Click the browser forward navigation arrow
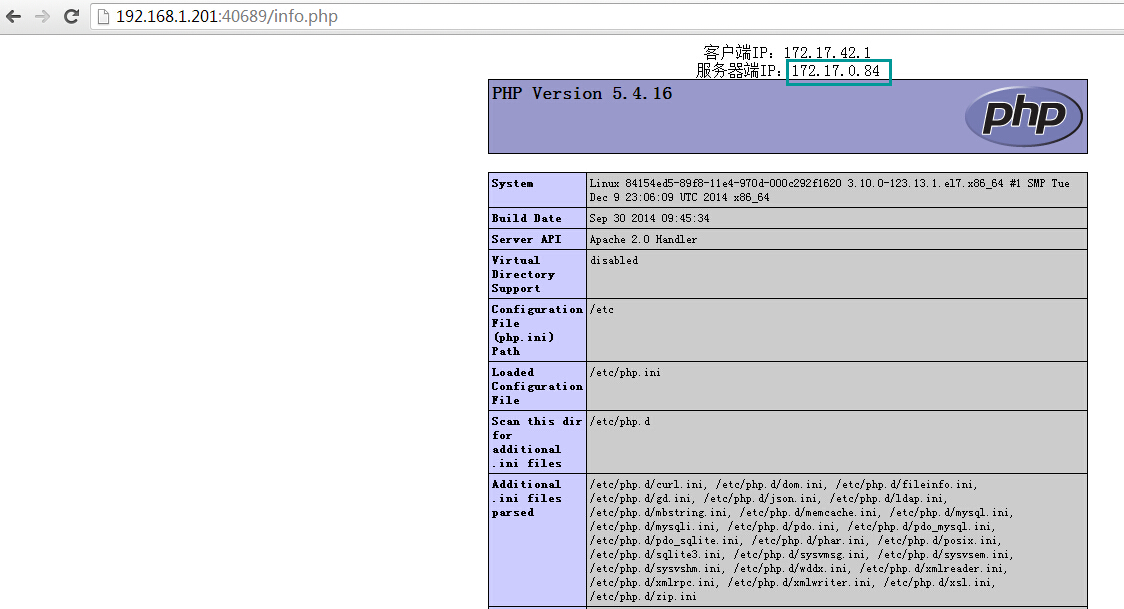 (x=41, y=16)
